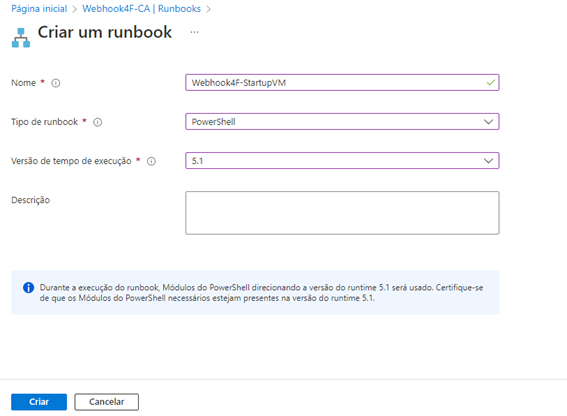Image resolution: width=567 pixels, height=416 pixels.
Task: Open the Tipo de runbook PowerShell dropdown
Action: point(342,122)
